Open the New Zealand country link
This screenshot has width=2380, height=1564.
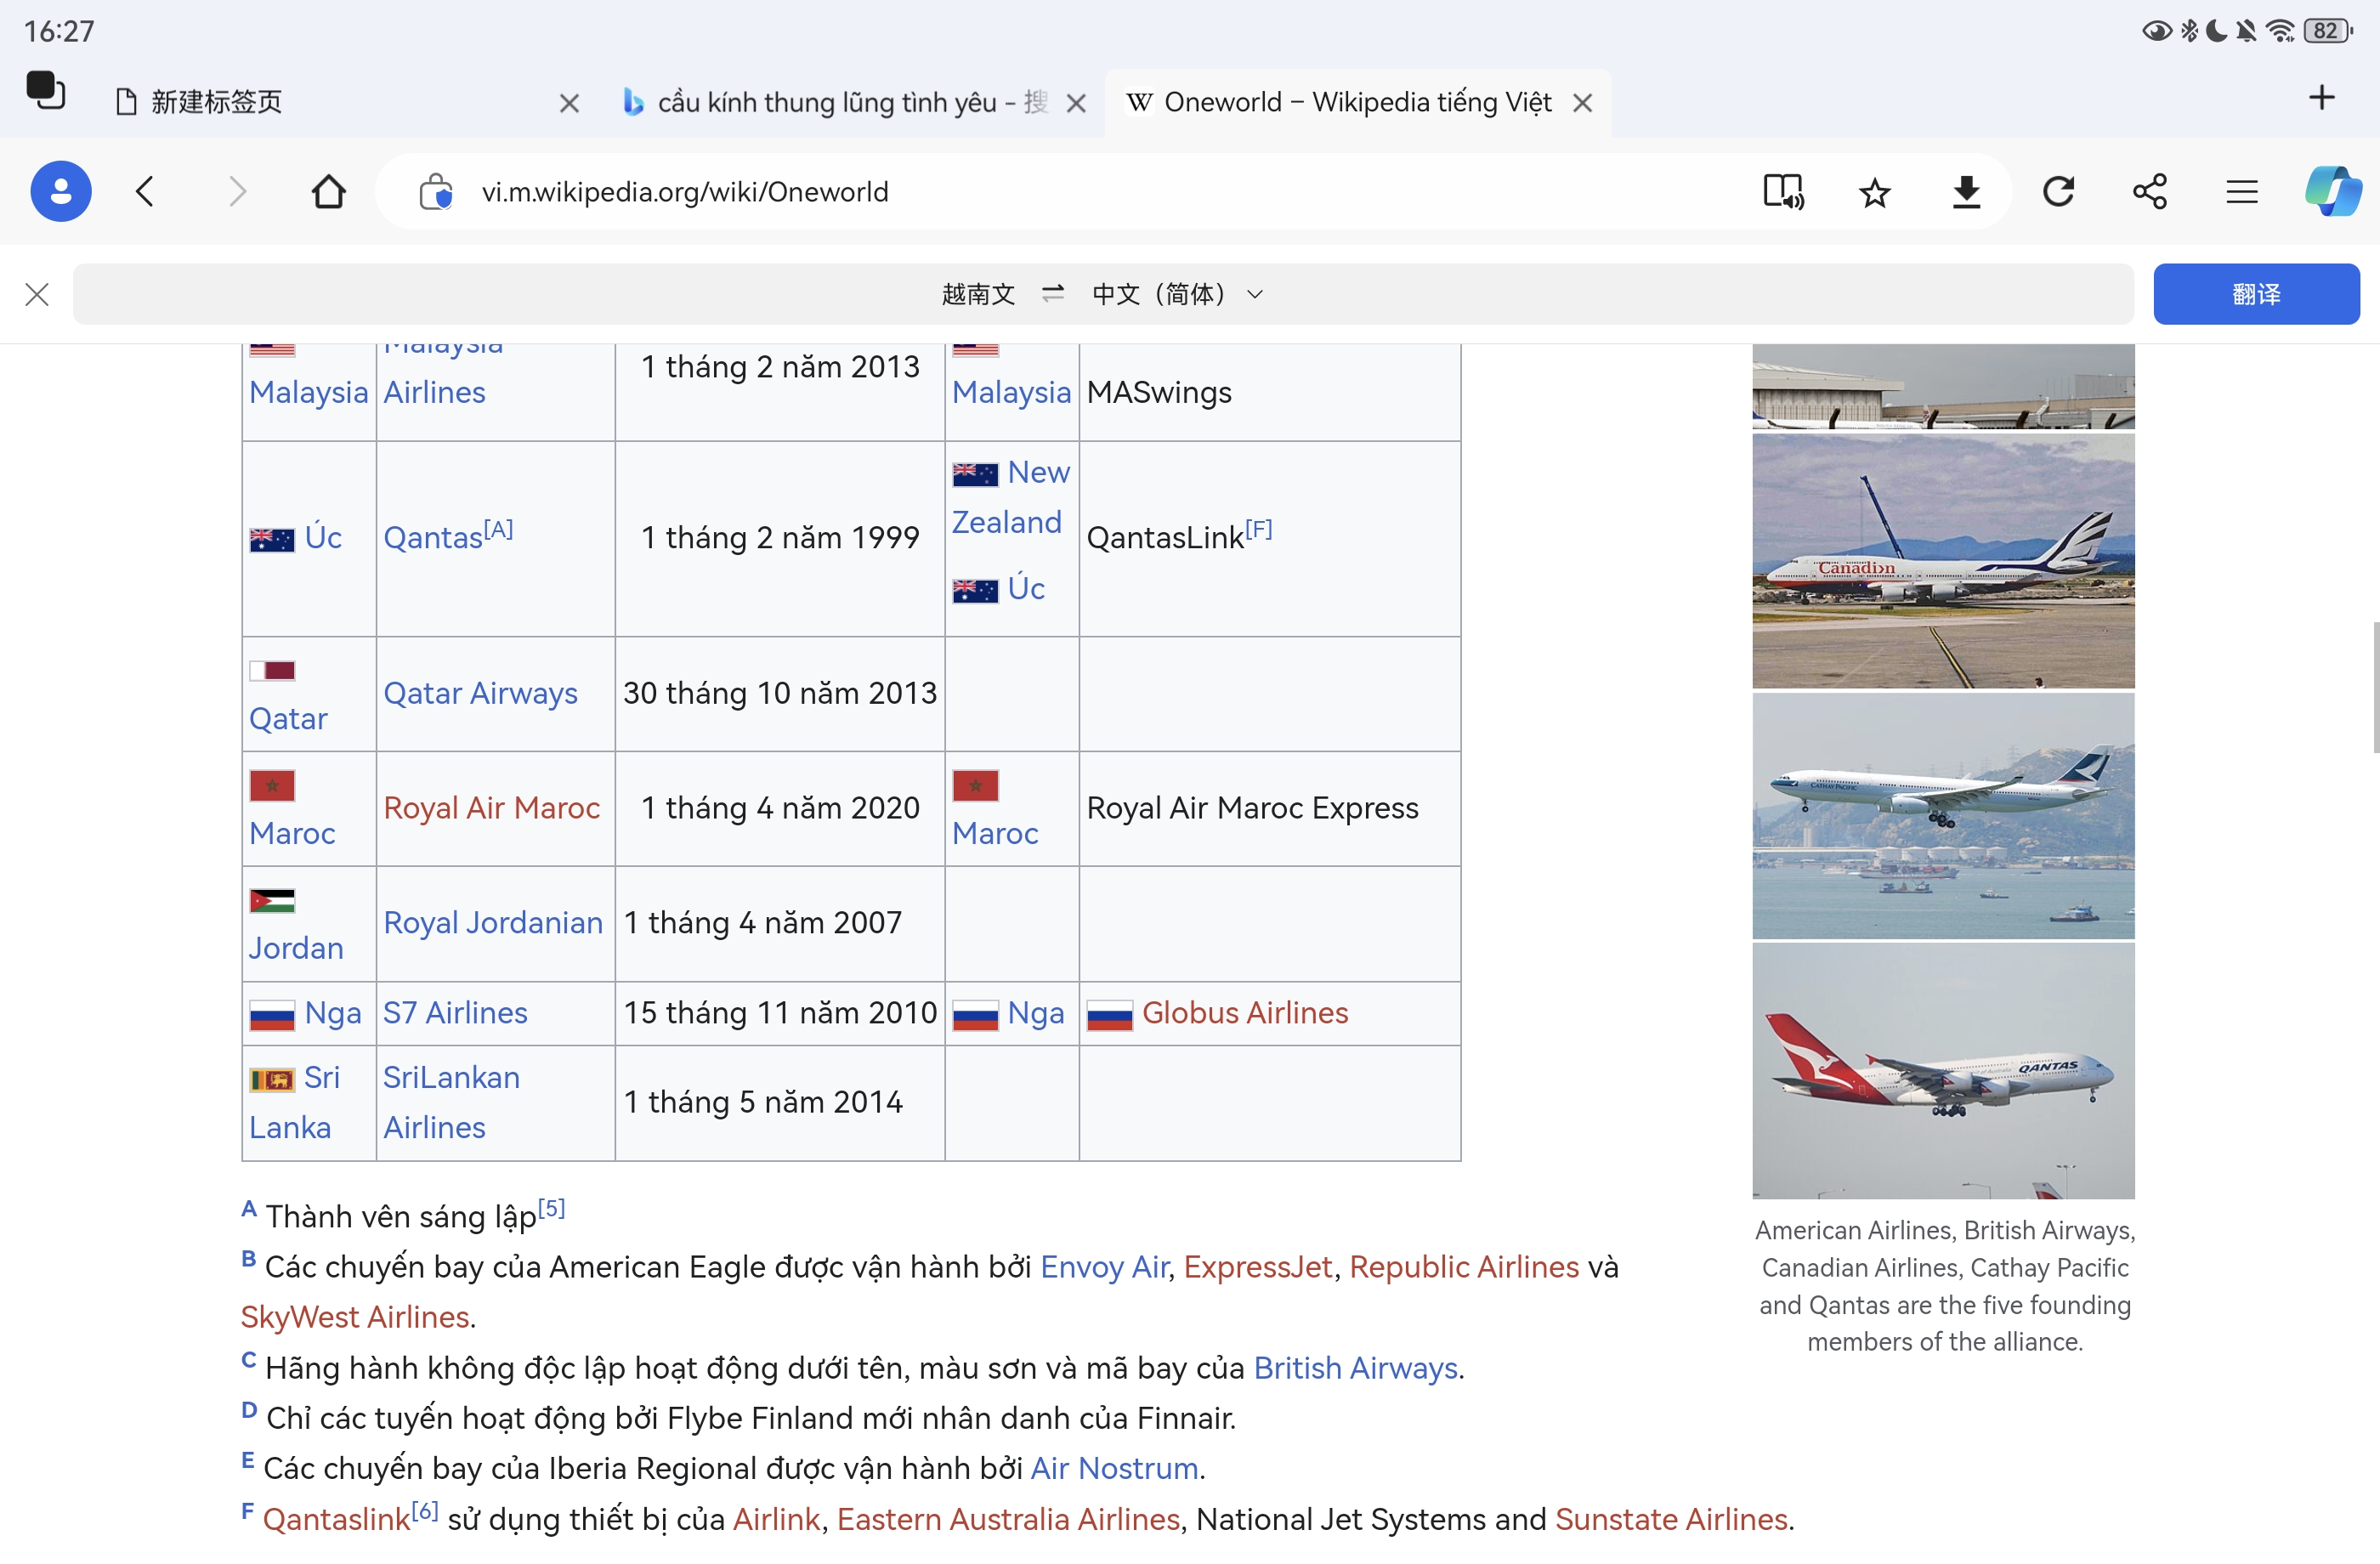point(1010,497)
